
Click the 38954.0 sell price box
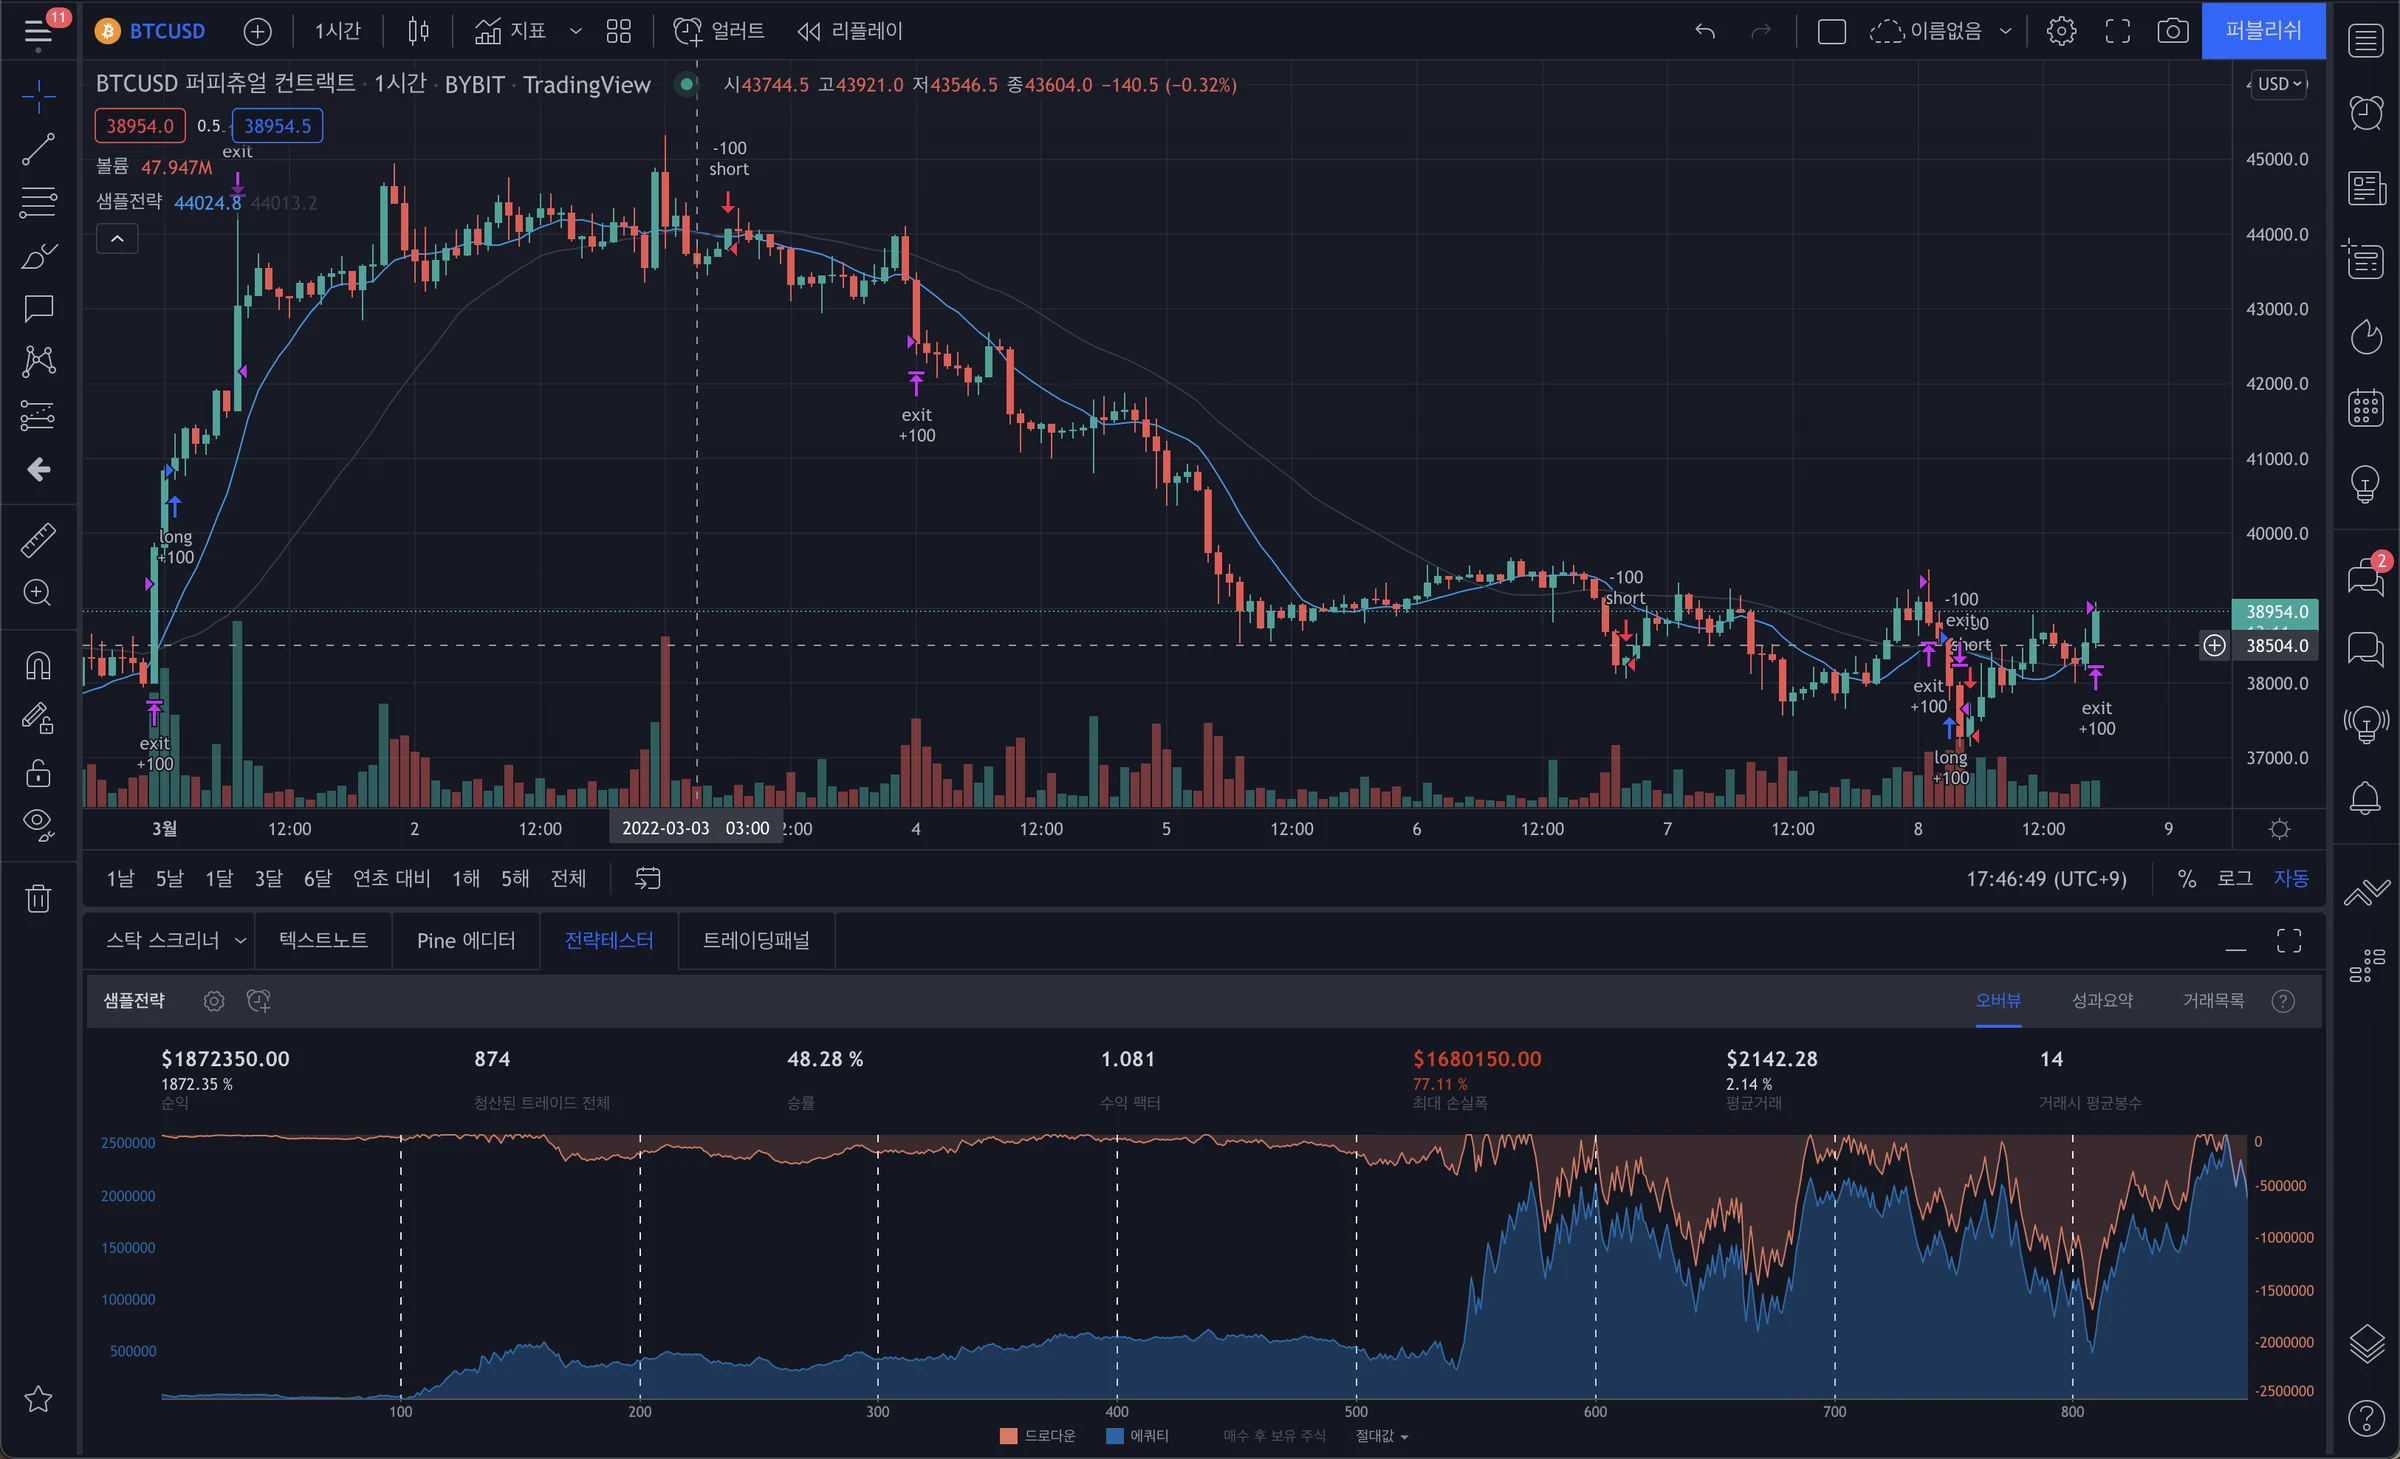point(140,126)
